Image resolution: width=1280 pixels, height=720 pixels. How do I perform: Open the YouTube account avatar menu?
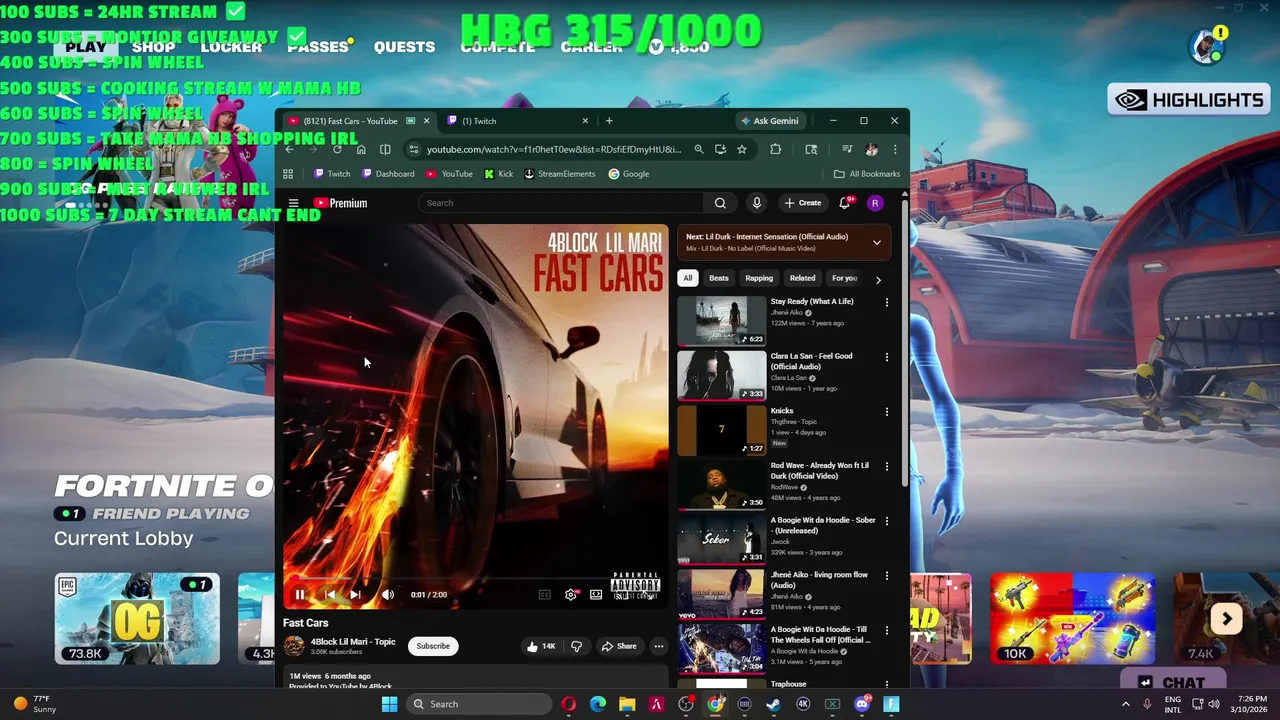point(875,203)
